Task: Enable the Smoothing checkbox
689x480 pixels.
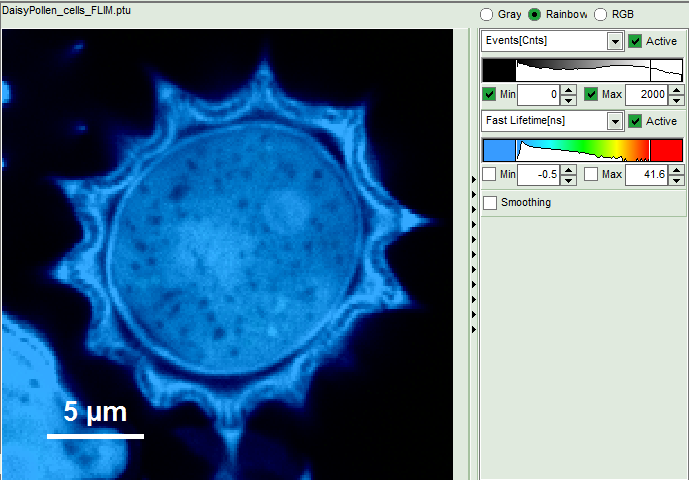Action: pos(490,203)
